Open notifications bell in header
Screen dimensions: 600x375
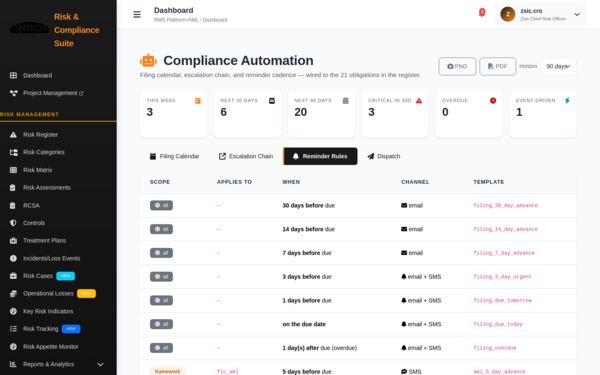pos(482,13)
